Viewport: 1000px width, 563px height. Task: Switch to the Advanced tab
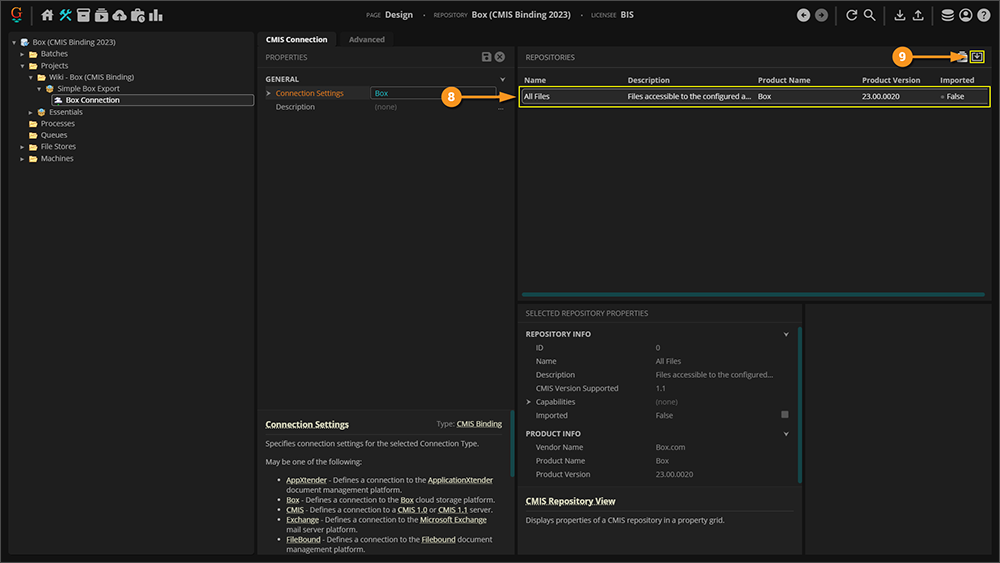click(366, 40)
